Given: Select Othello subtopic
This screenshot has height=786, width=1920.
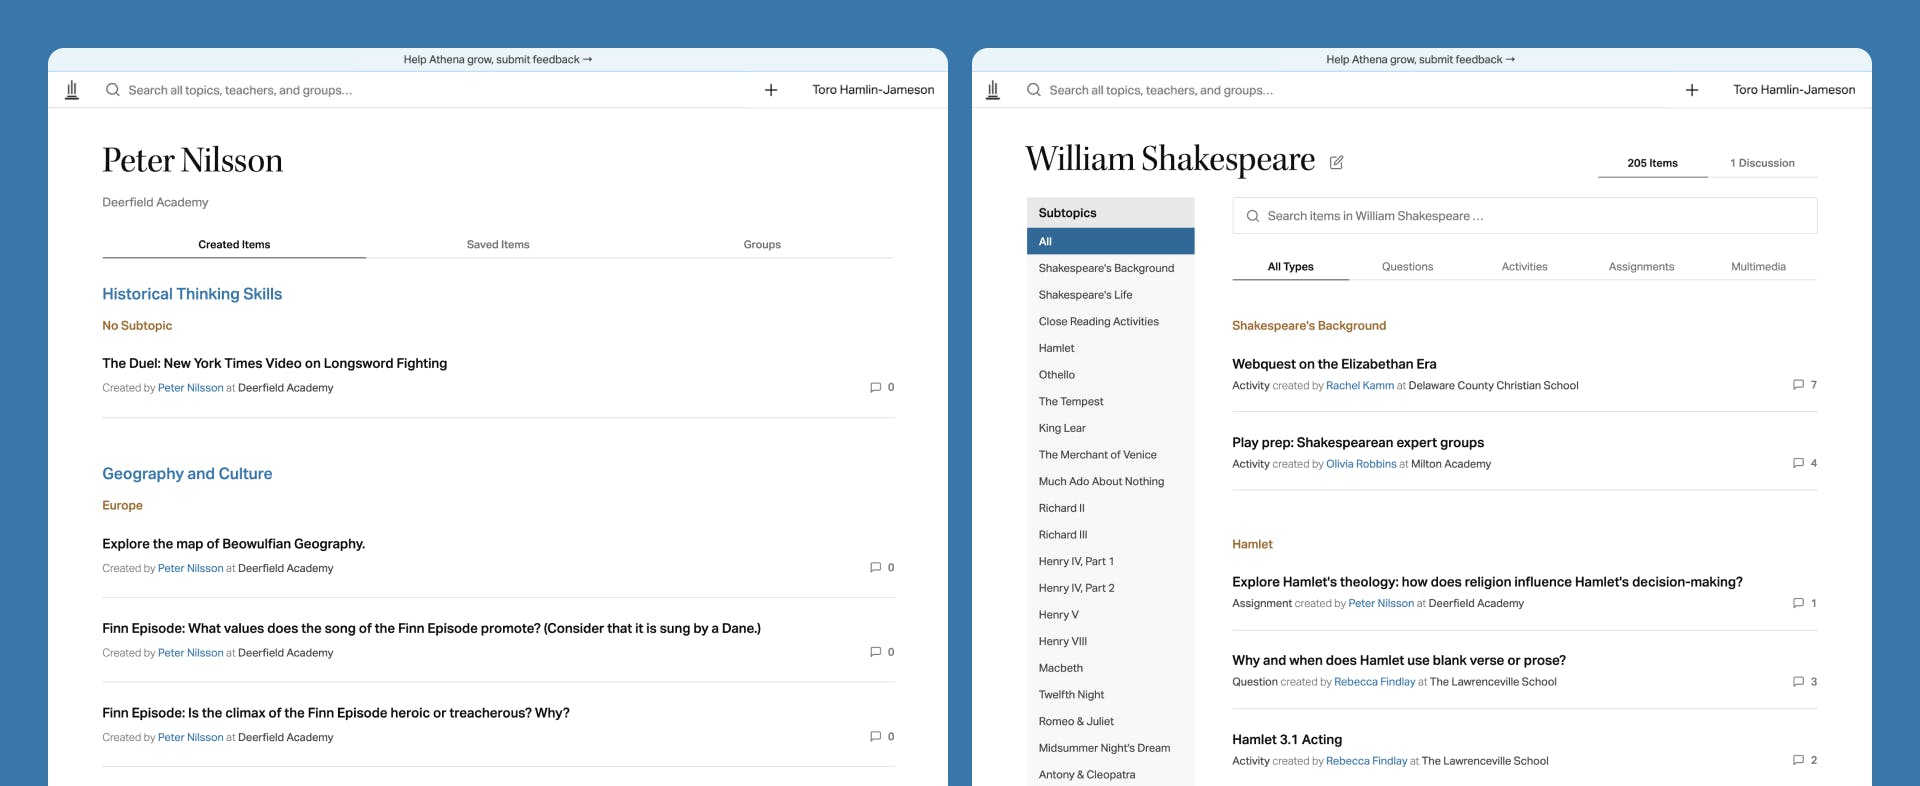Looking at the screenshot, I should pos(1110,375).
